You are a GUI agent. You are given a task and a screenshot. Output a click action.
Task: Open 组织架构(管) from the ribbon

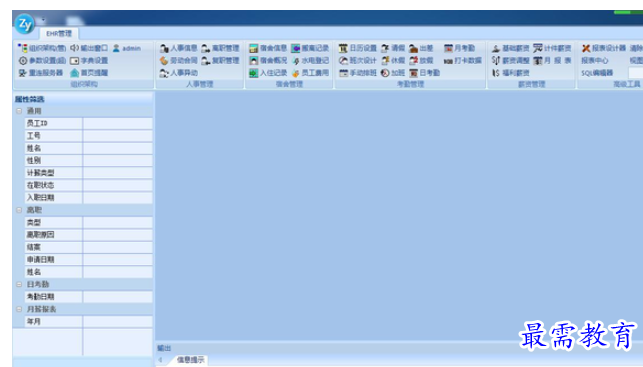click(42, 48)
